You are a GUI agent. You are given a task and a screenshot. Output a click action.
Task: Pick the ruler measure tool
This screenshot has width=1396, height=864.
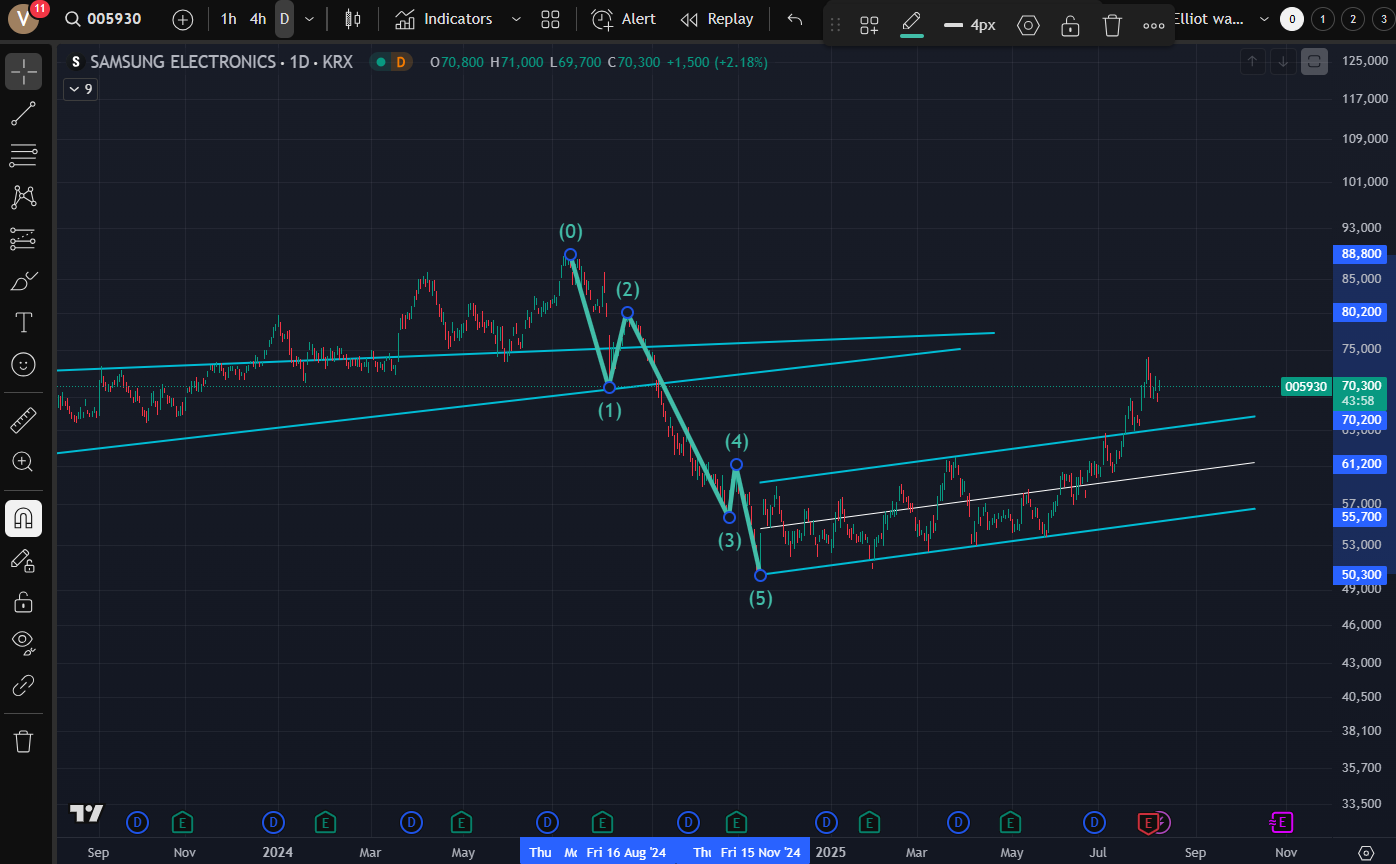23,420
